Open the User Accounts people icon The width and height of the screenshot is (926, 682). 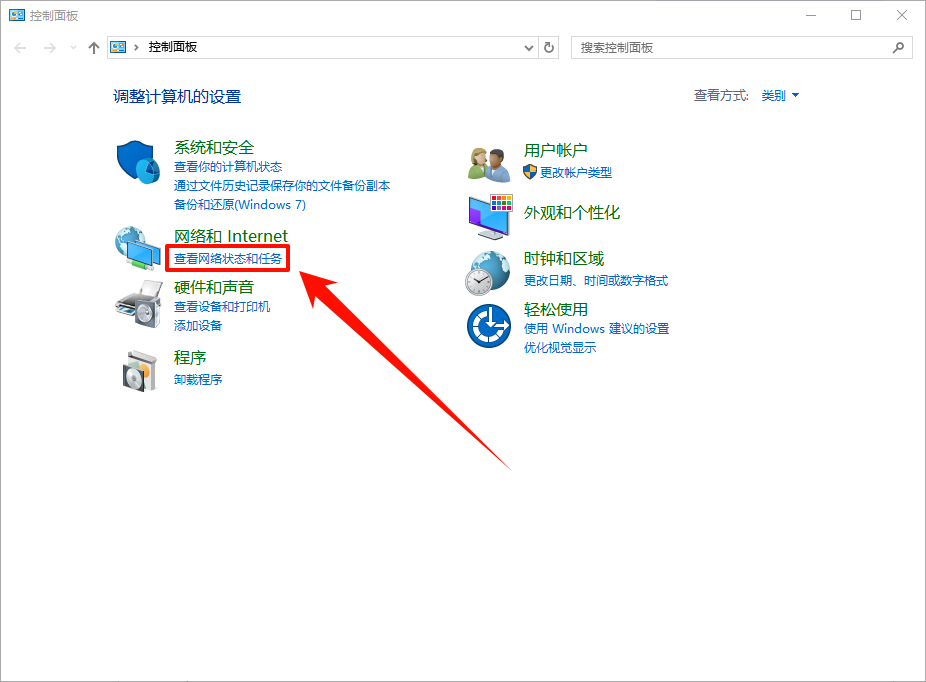click(489, 165)
